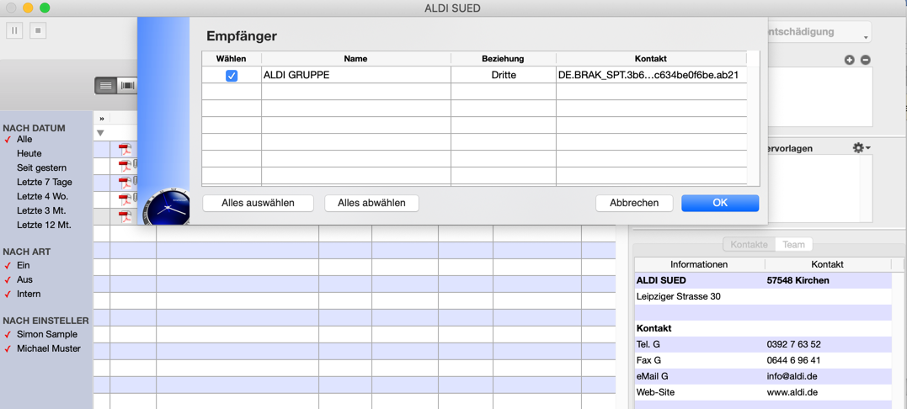Click the ALDI SUED contact row
This screenshot has height=410, width=908.
763,281
